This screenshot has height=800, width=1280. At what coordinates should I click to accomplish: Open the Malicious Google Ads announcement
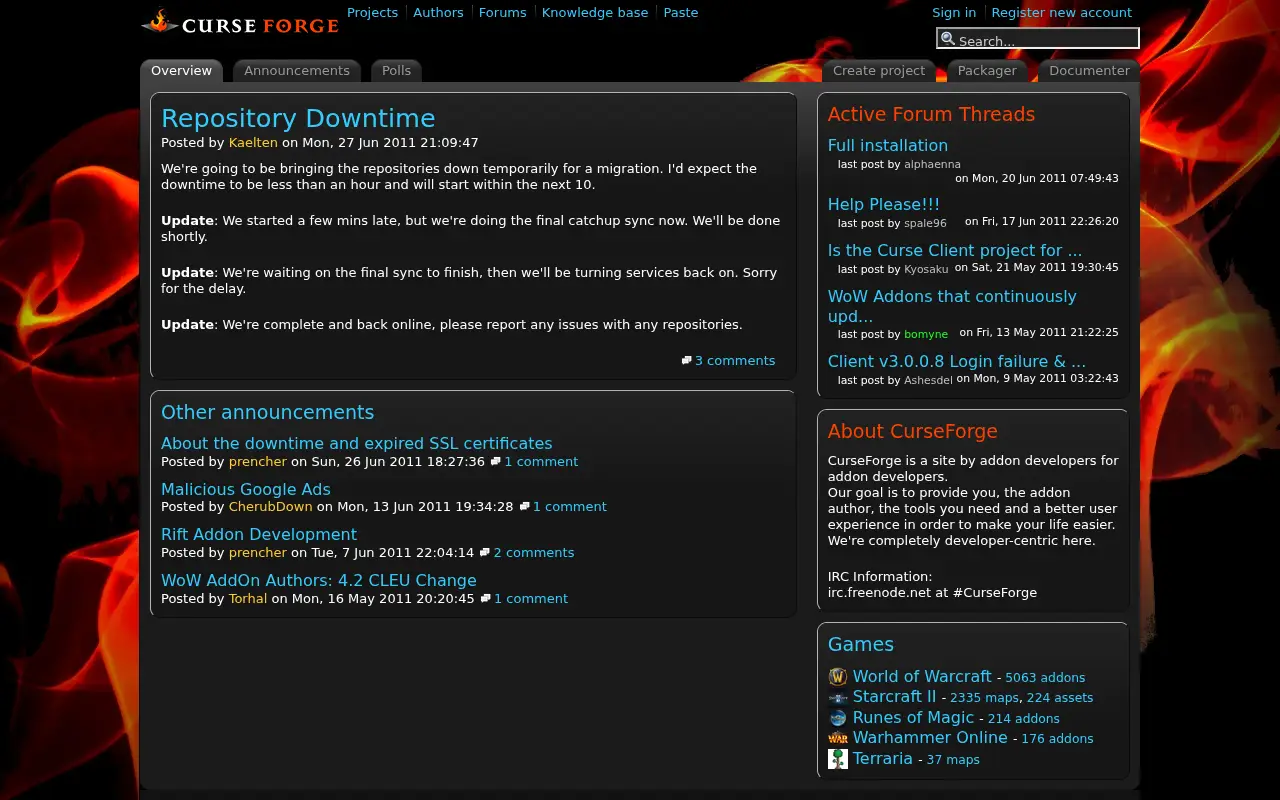tap(246, 489)
